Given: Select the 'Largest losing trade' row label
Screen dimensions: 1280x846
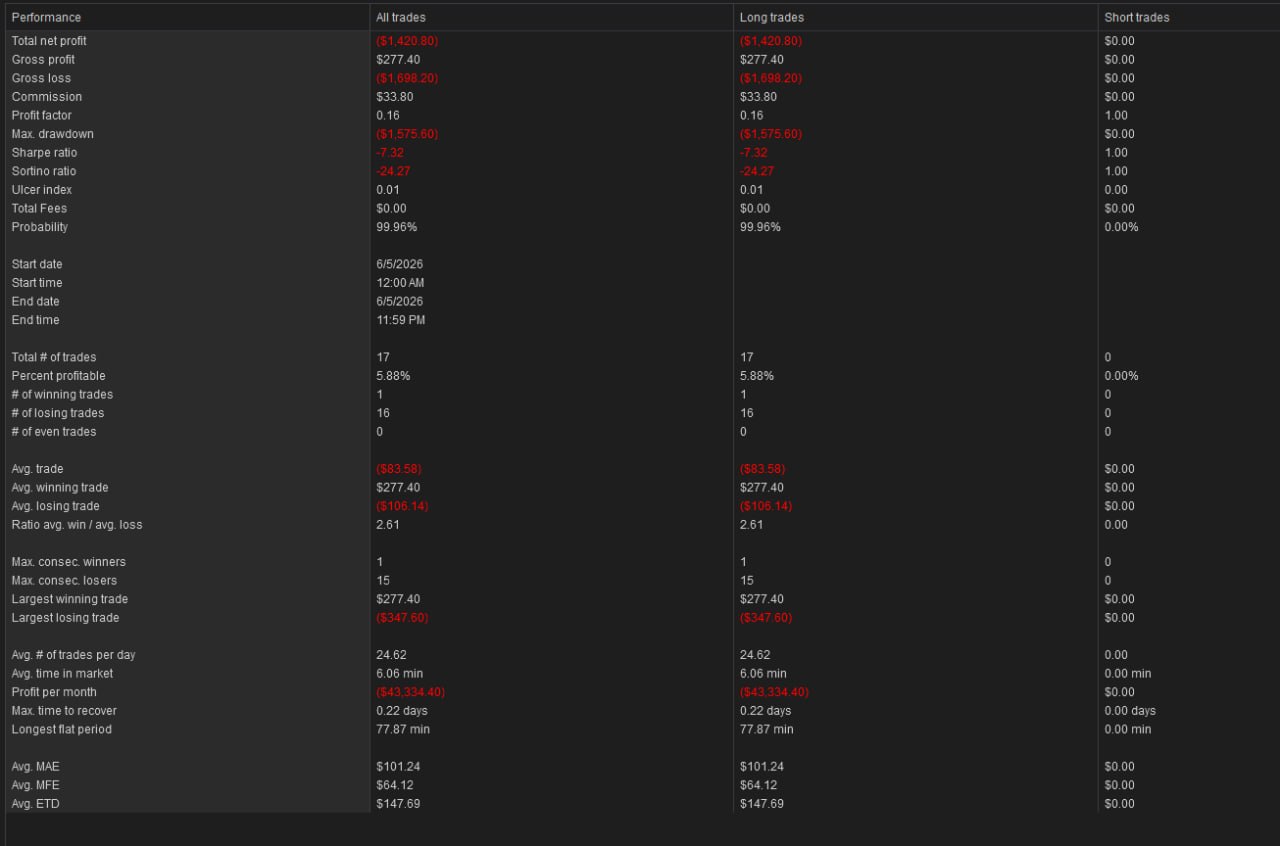Looking at the screenshot, I should pos(66,618).
